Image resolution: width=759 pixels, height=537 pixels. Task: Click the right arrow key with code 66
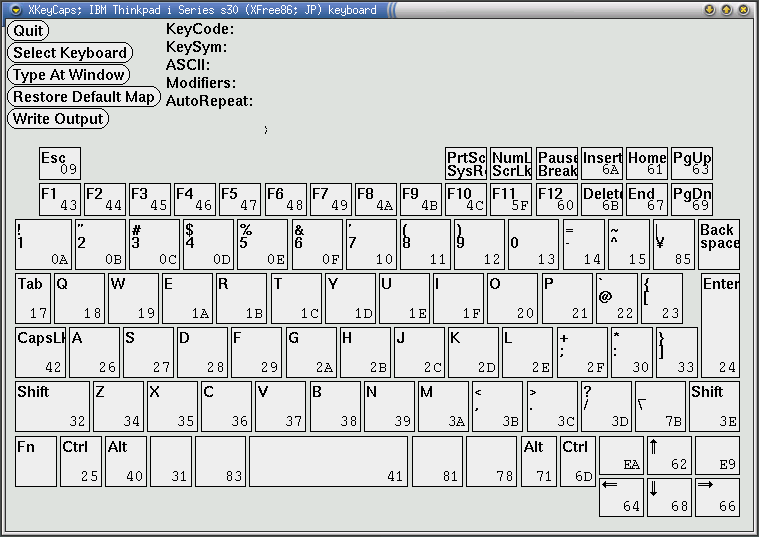[x=717, y=497]
